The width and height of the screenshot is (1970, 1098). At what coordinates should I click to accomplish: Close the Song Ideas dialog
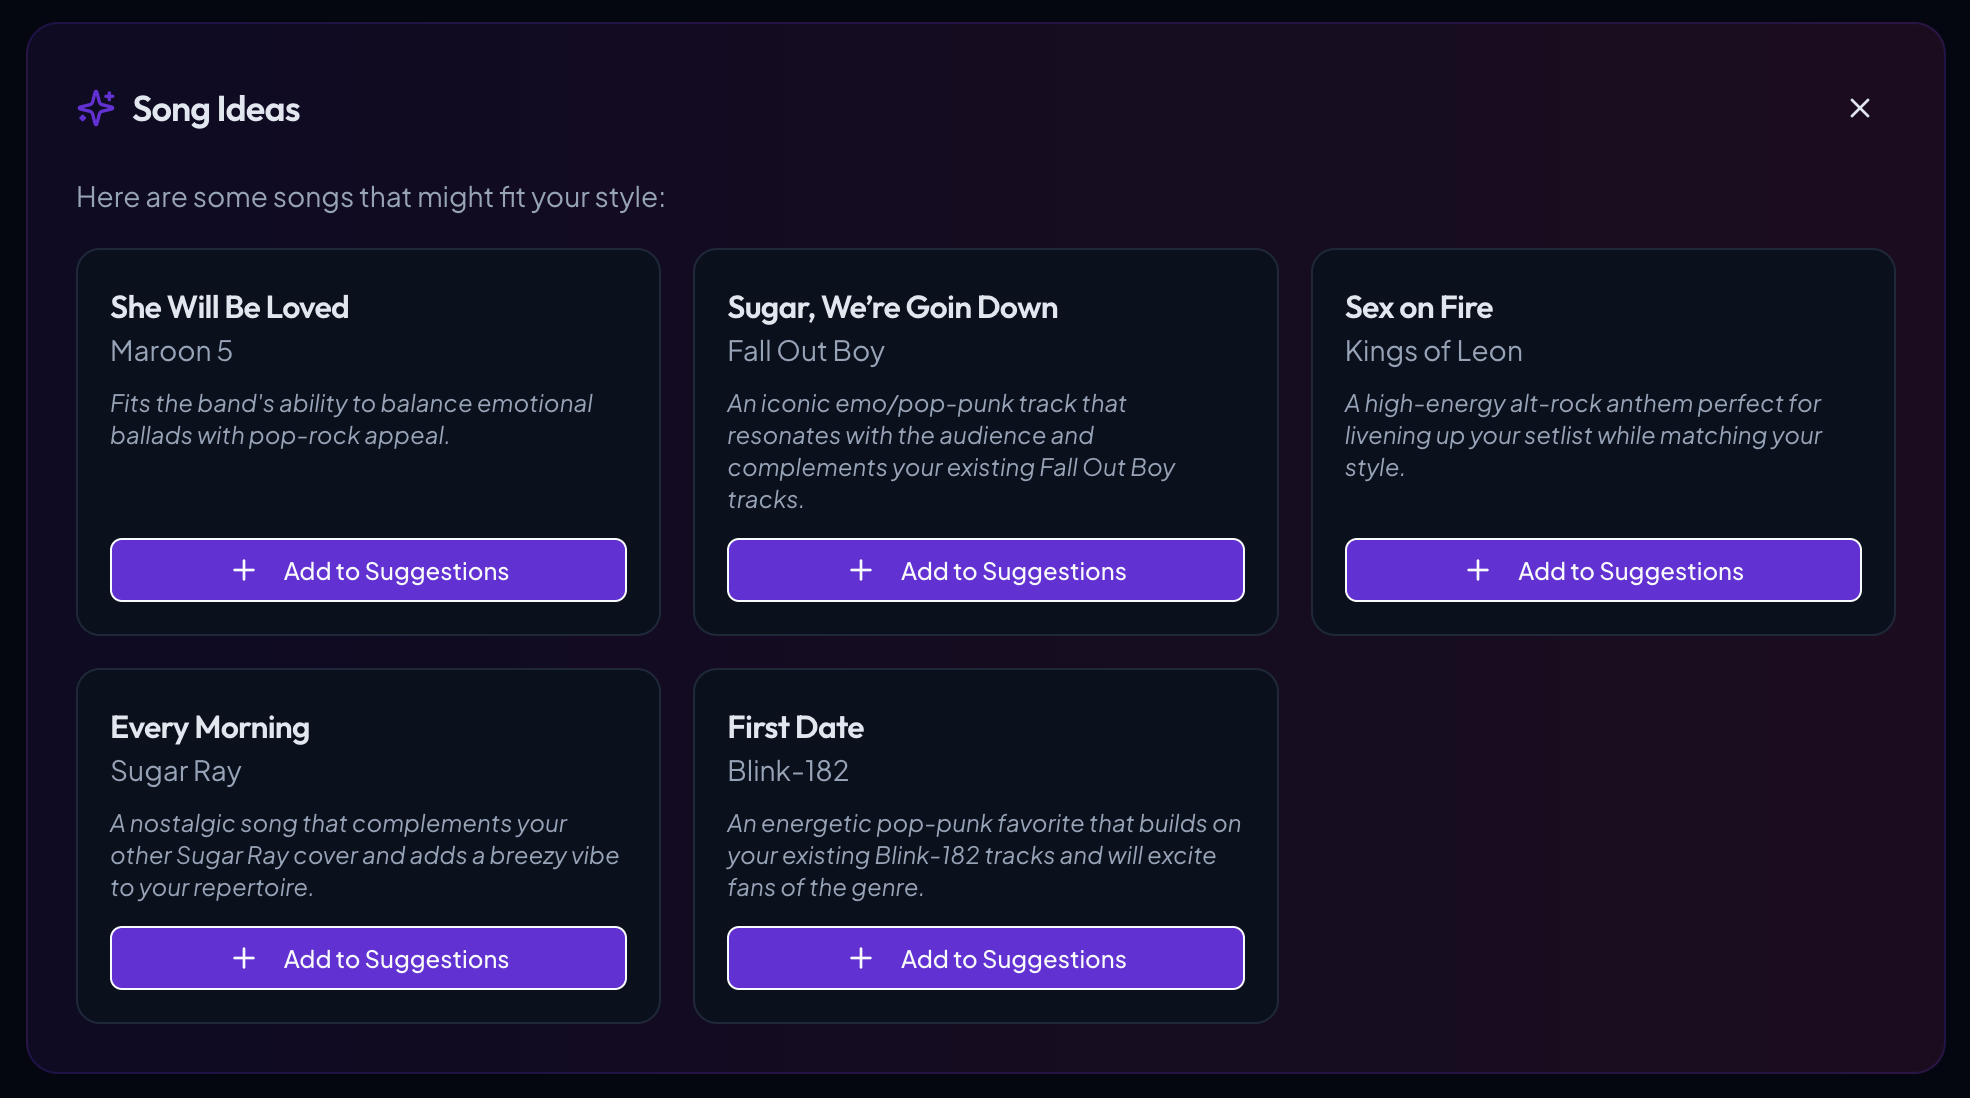(x=1859, y=108)
